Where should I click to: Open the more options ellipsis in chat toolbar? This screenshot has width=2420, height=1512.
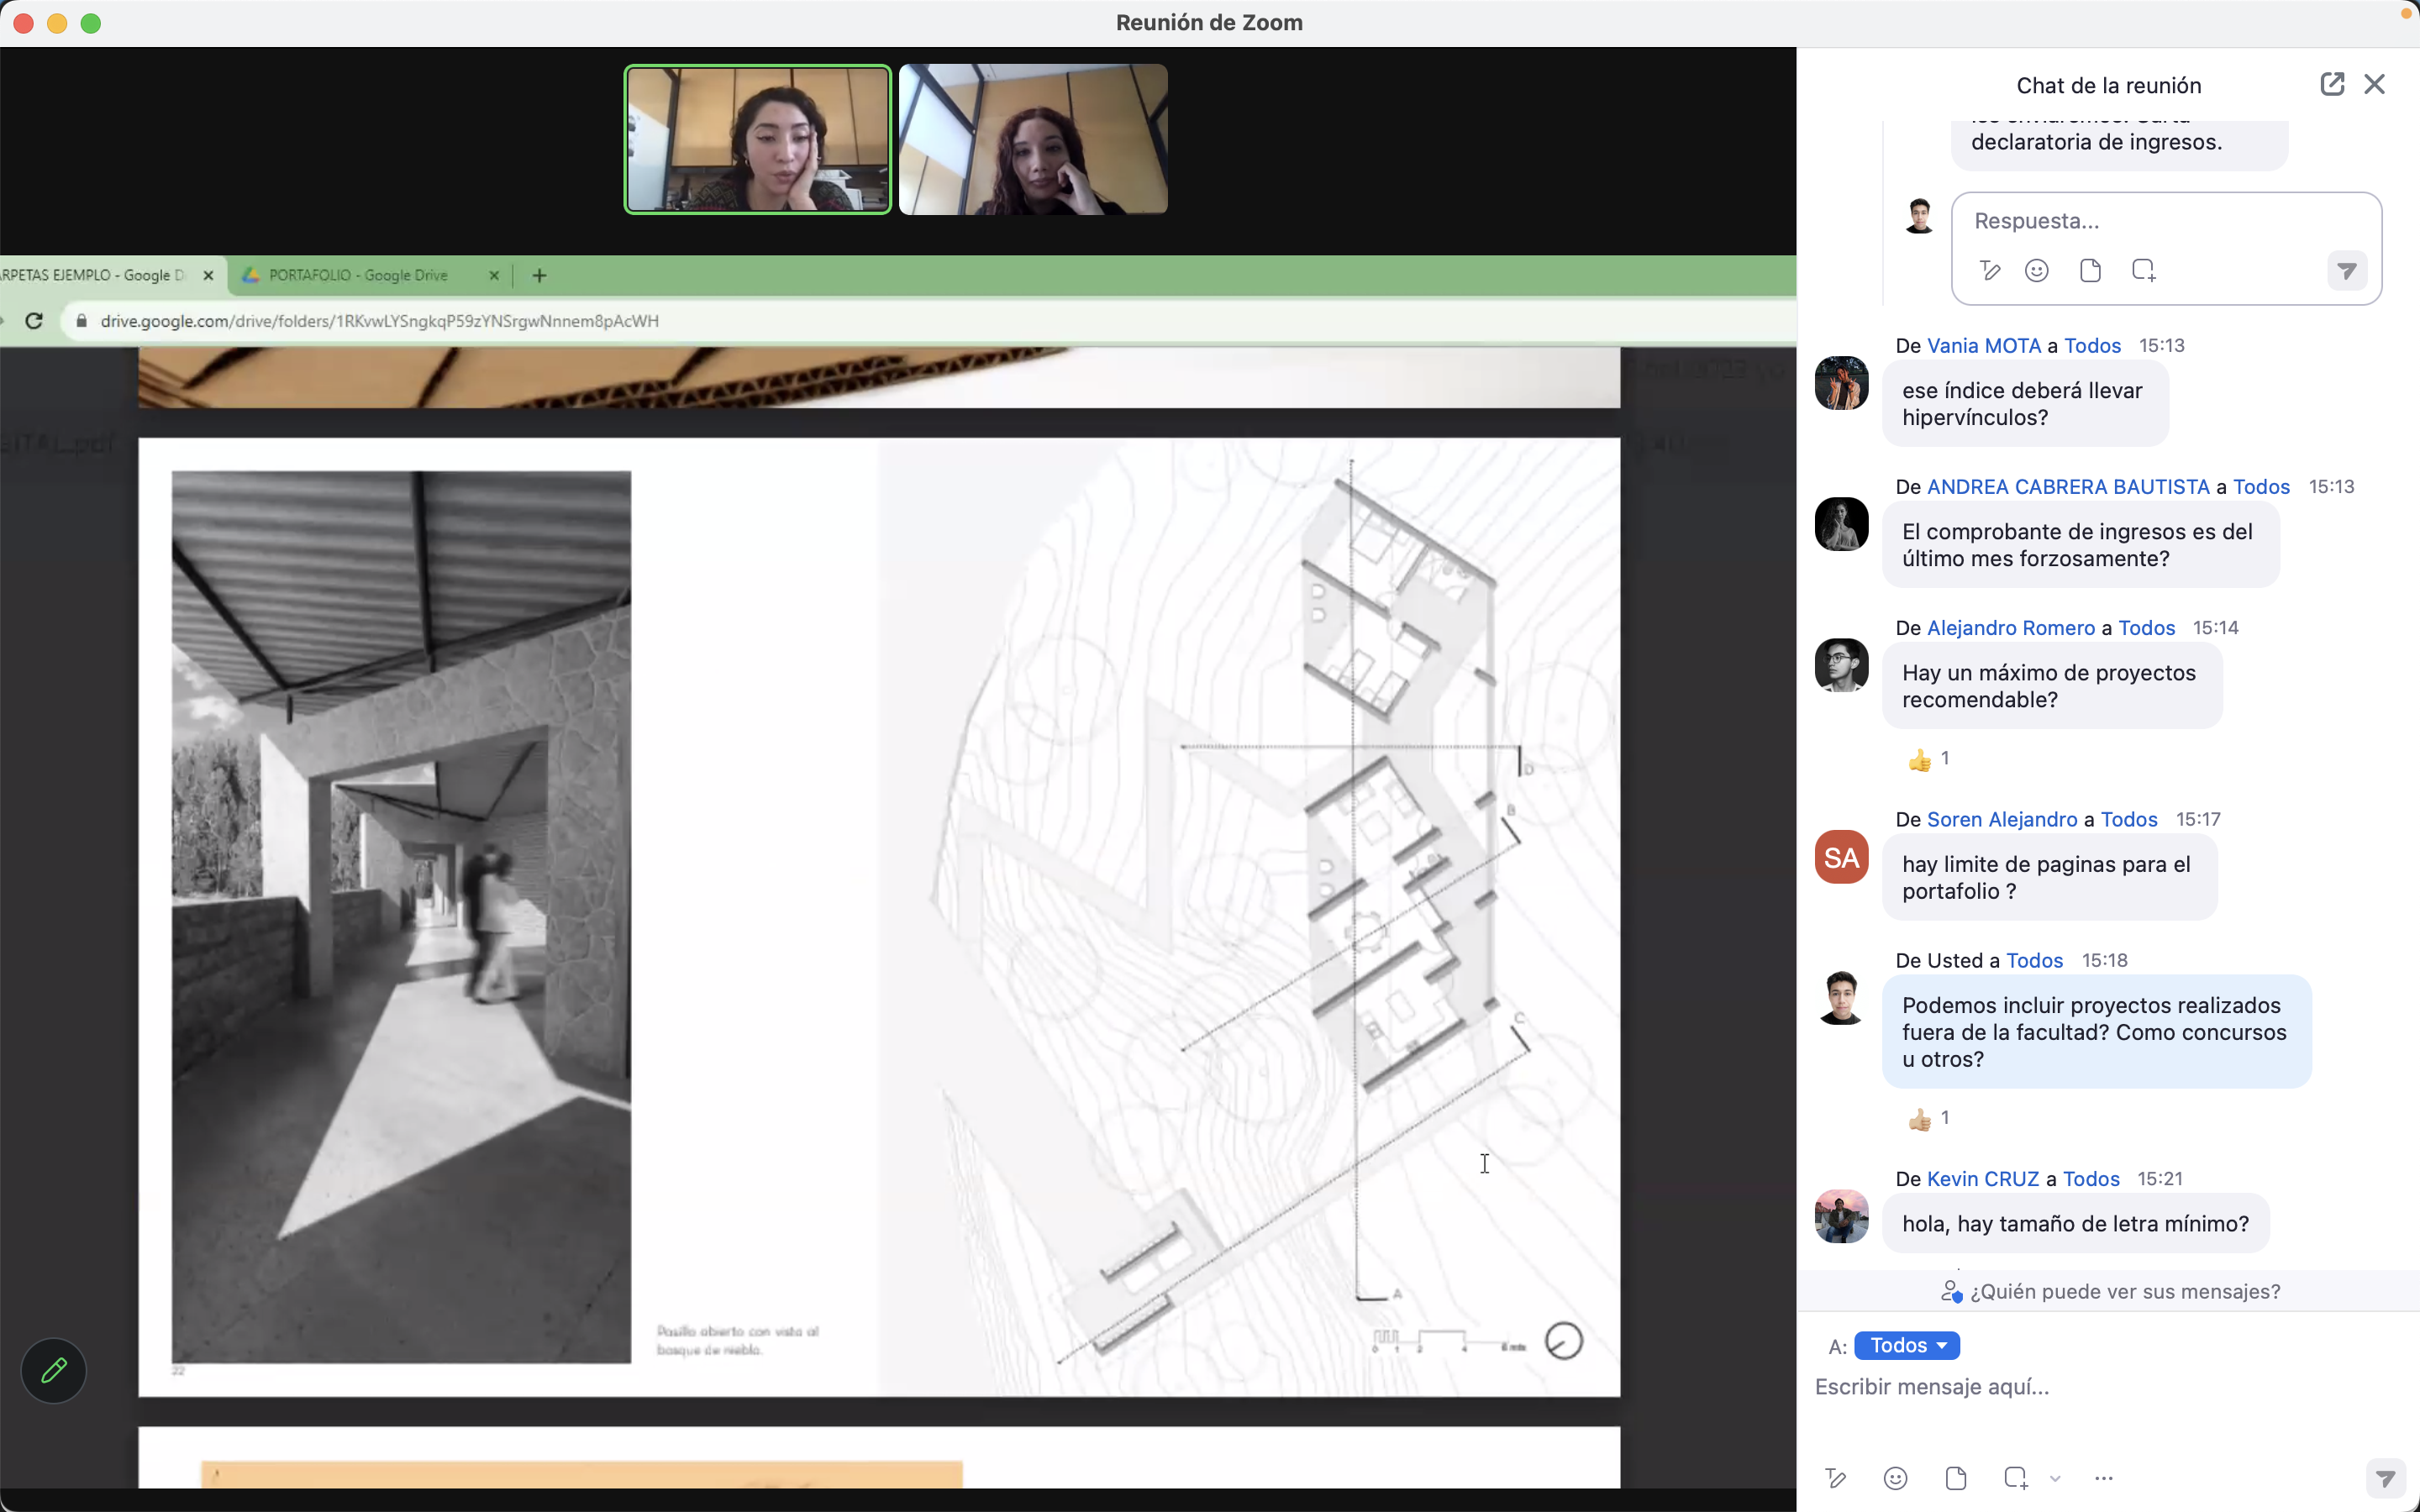2104,1478
